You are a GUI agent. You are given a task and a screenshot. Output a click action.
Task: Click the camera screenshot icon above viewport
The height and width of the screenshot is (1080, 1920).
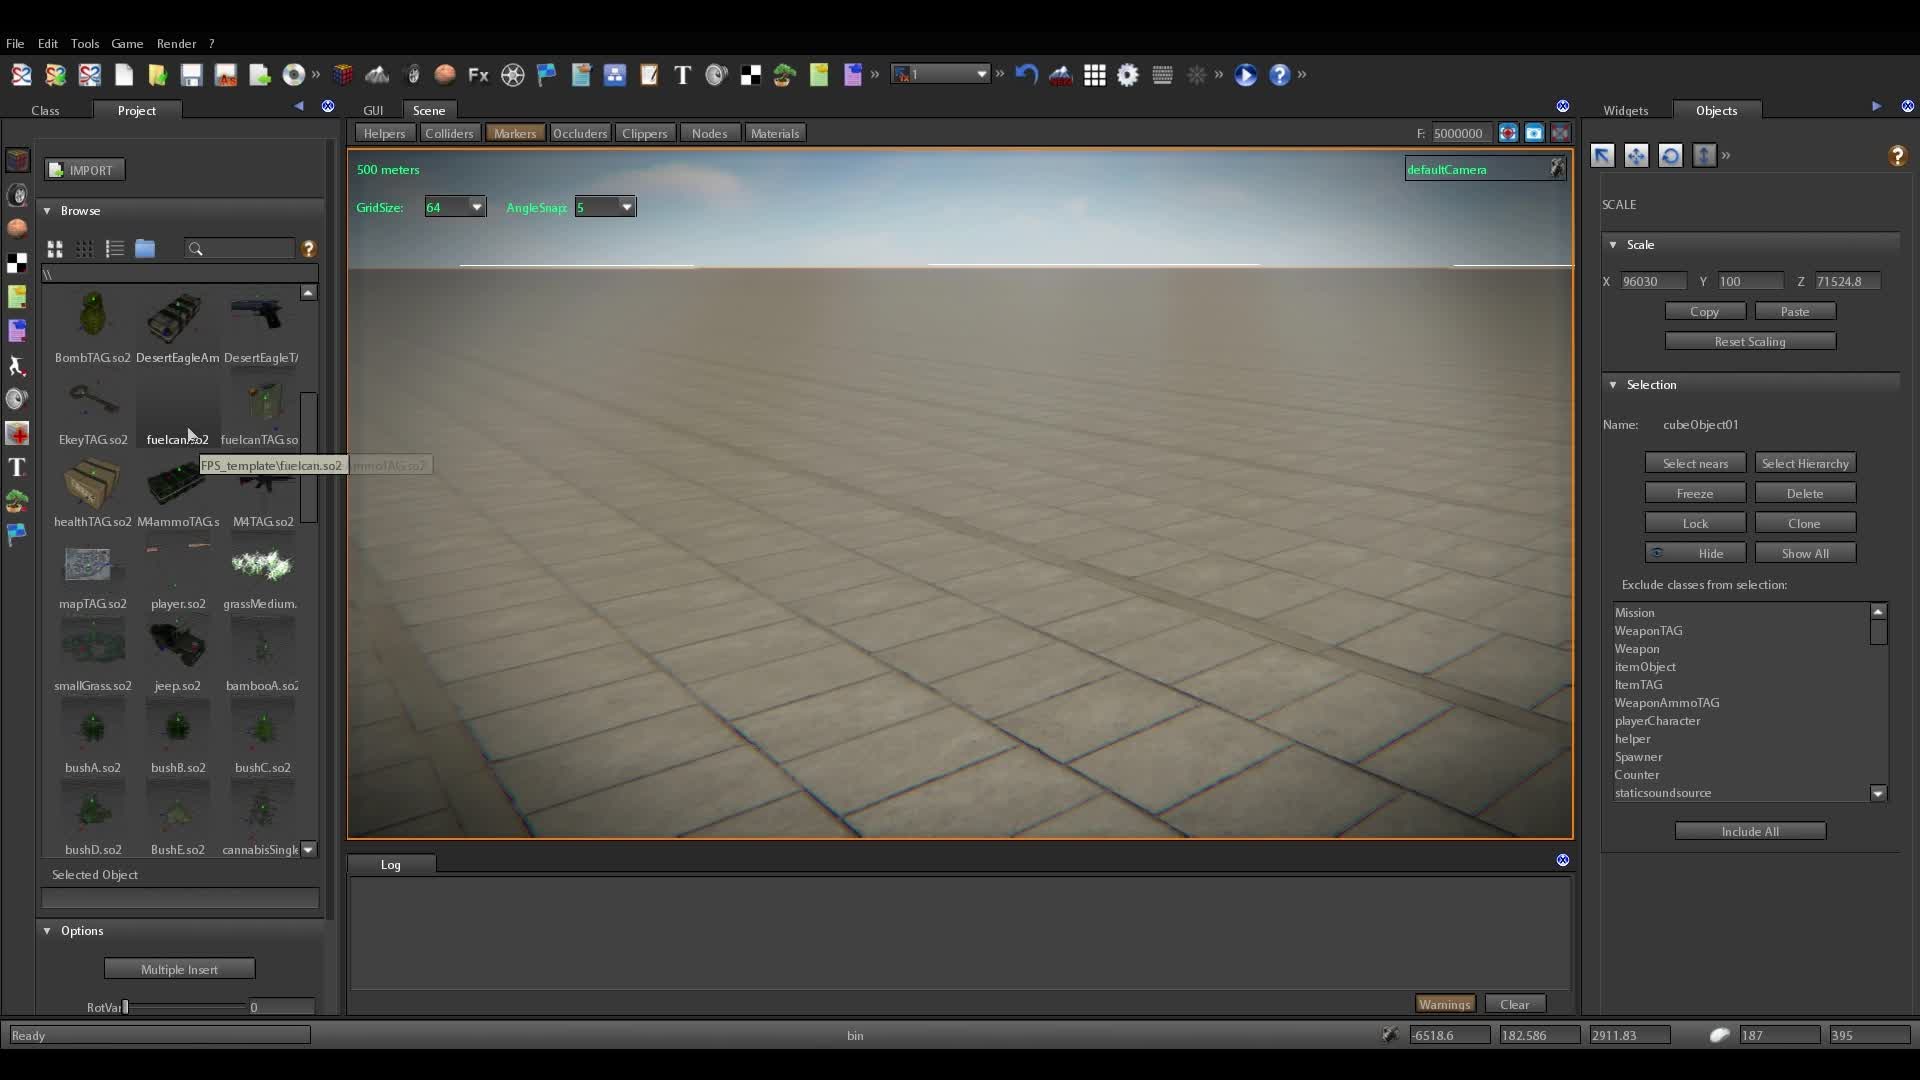click(1534, 133)
